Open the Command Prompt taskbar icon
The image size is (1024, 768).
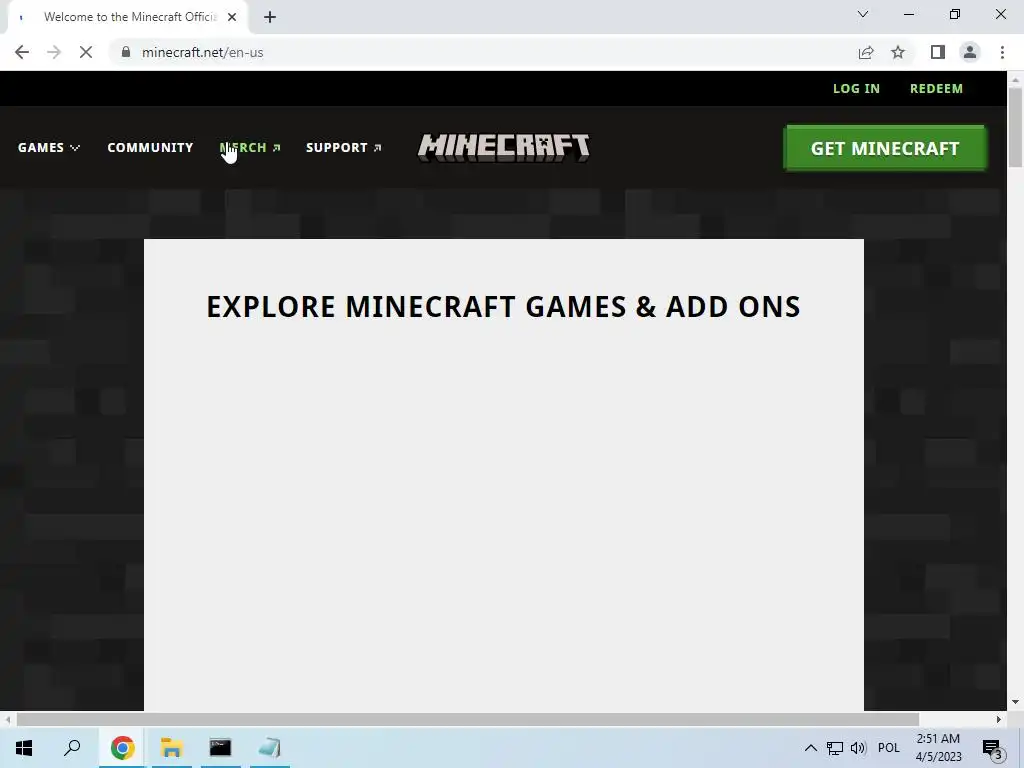(220, 748)
